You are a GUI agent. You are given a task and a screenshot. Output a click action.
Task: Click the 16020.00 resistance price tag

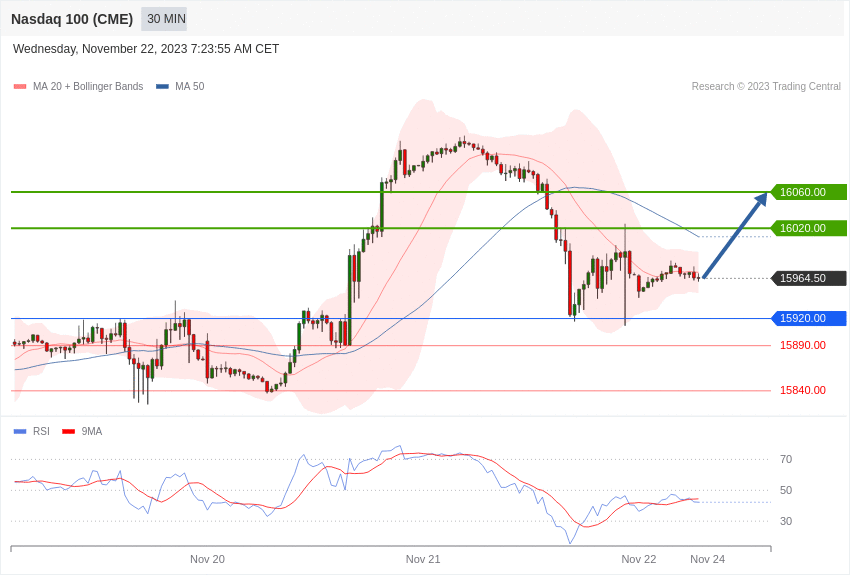click(x=808, y=228)
